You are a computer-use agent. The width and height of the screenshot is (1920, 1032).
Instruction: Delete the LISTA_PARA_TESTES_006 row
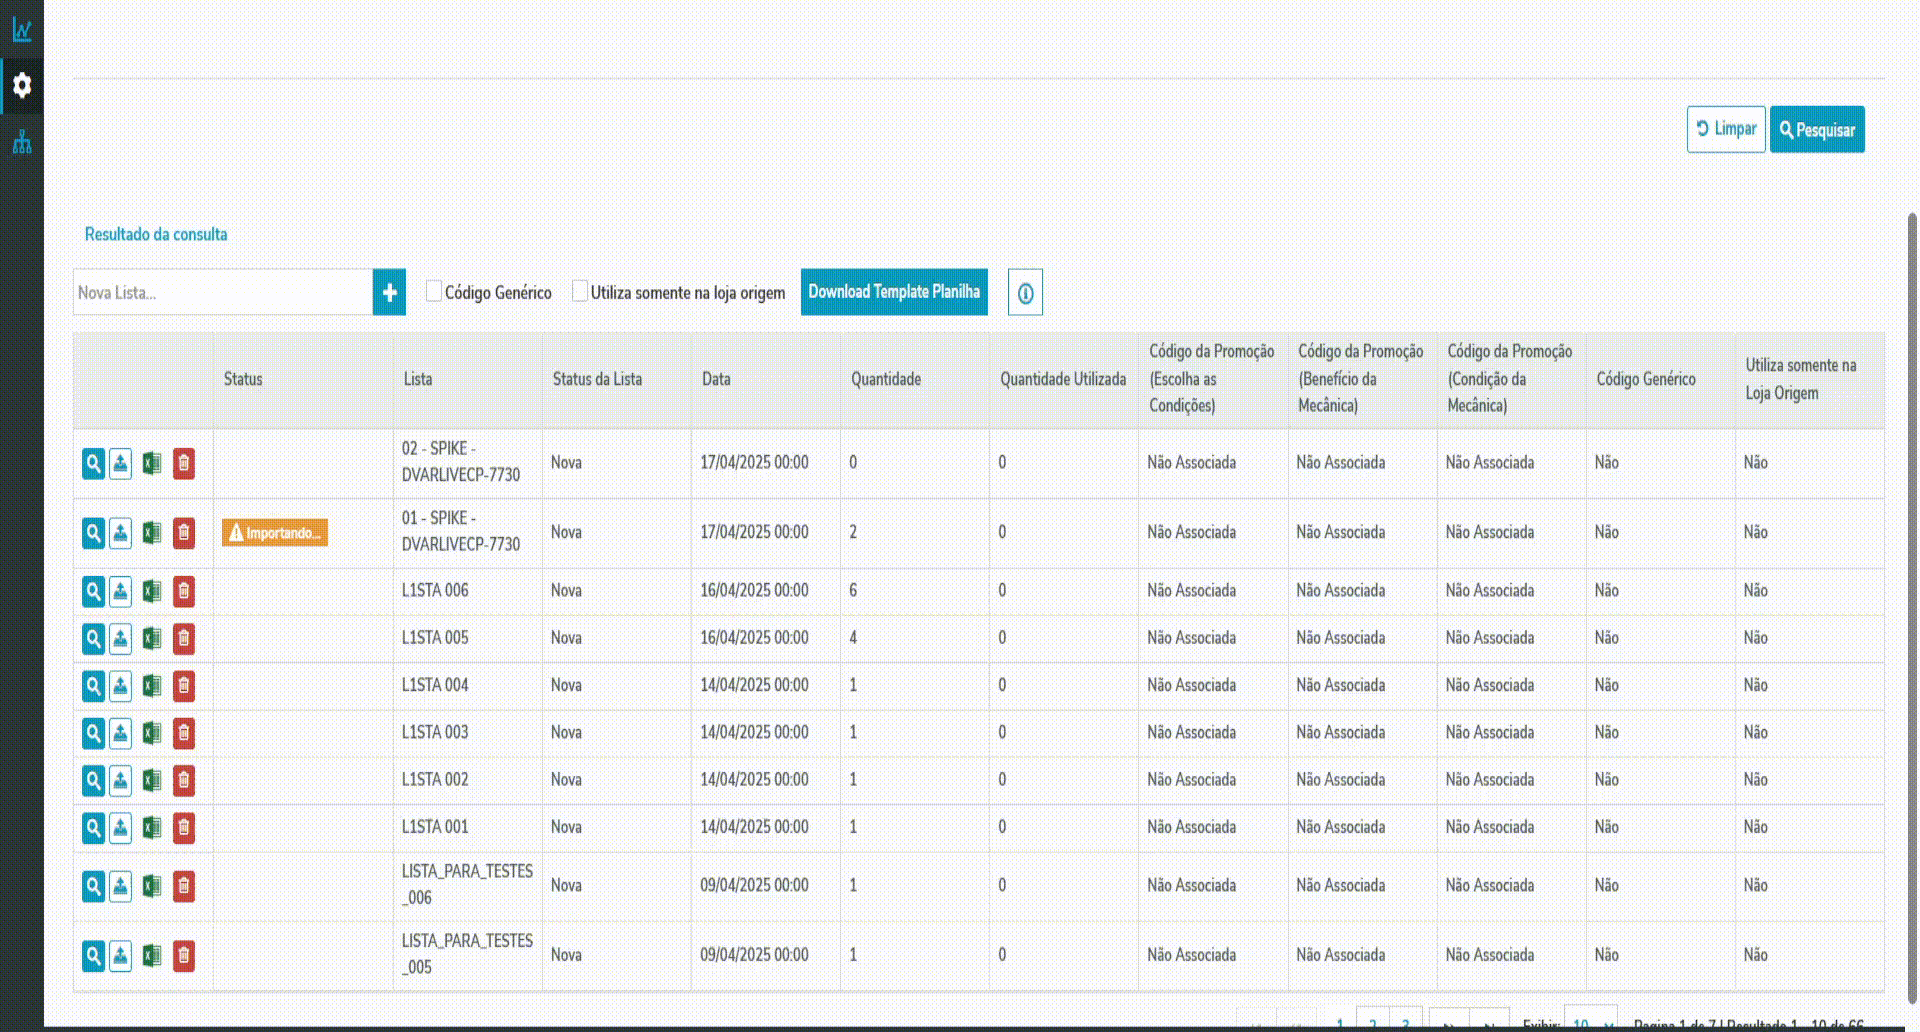pyautogui.click(x=184, y=887)
